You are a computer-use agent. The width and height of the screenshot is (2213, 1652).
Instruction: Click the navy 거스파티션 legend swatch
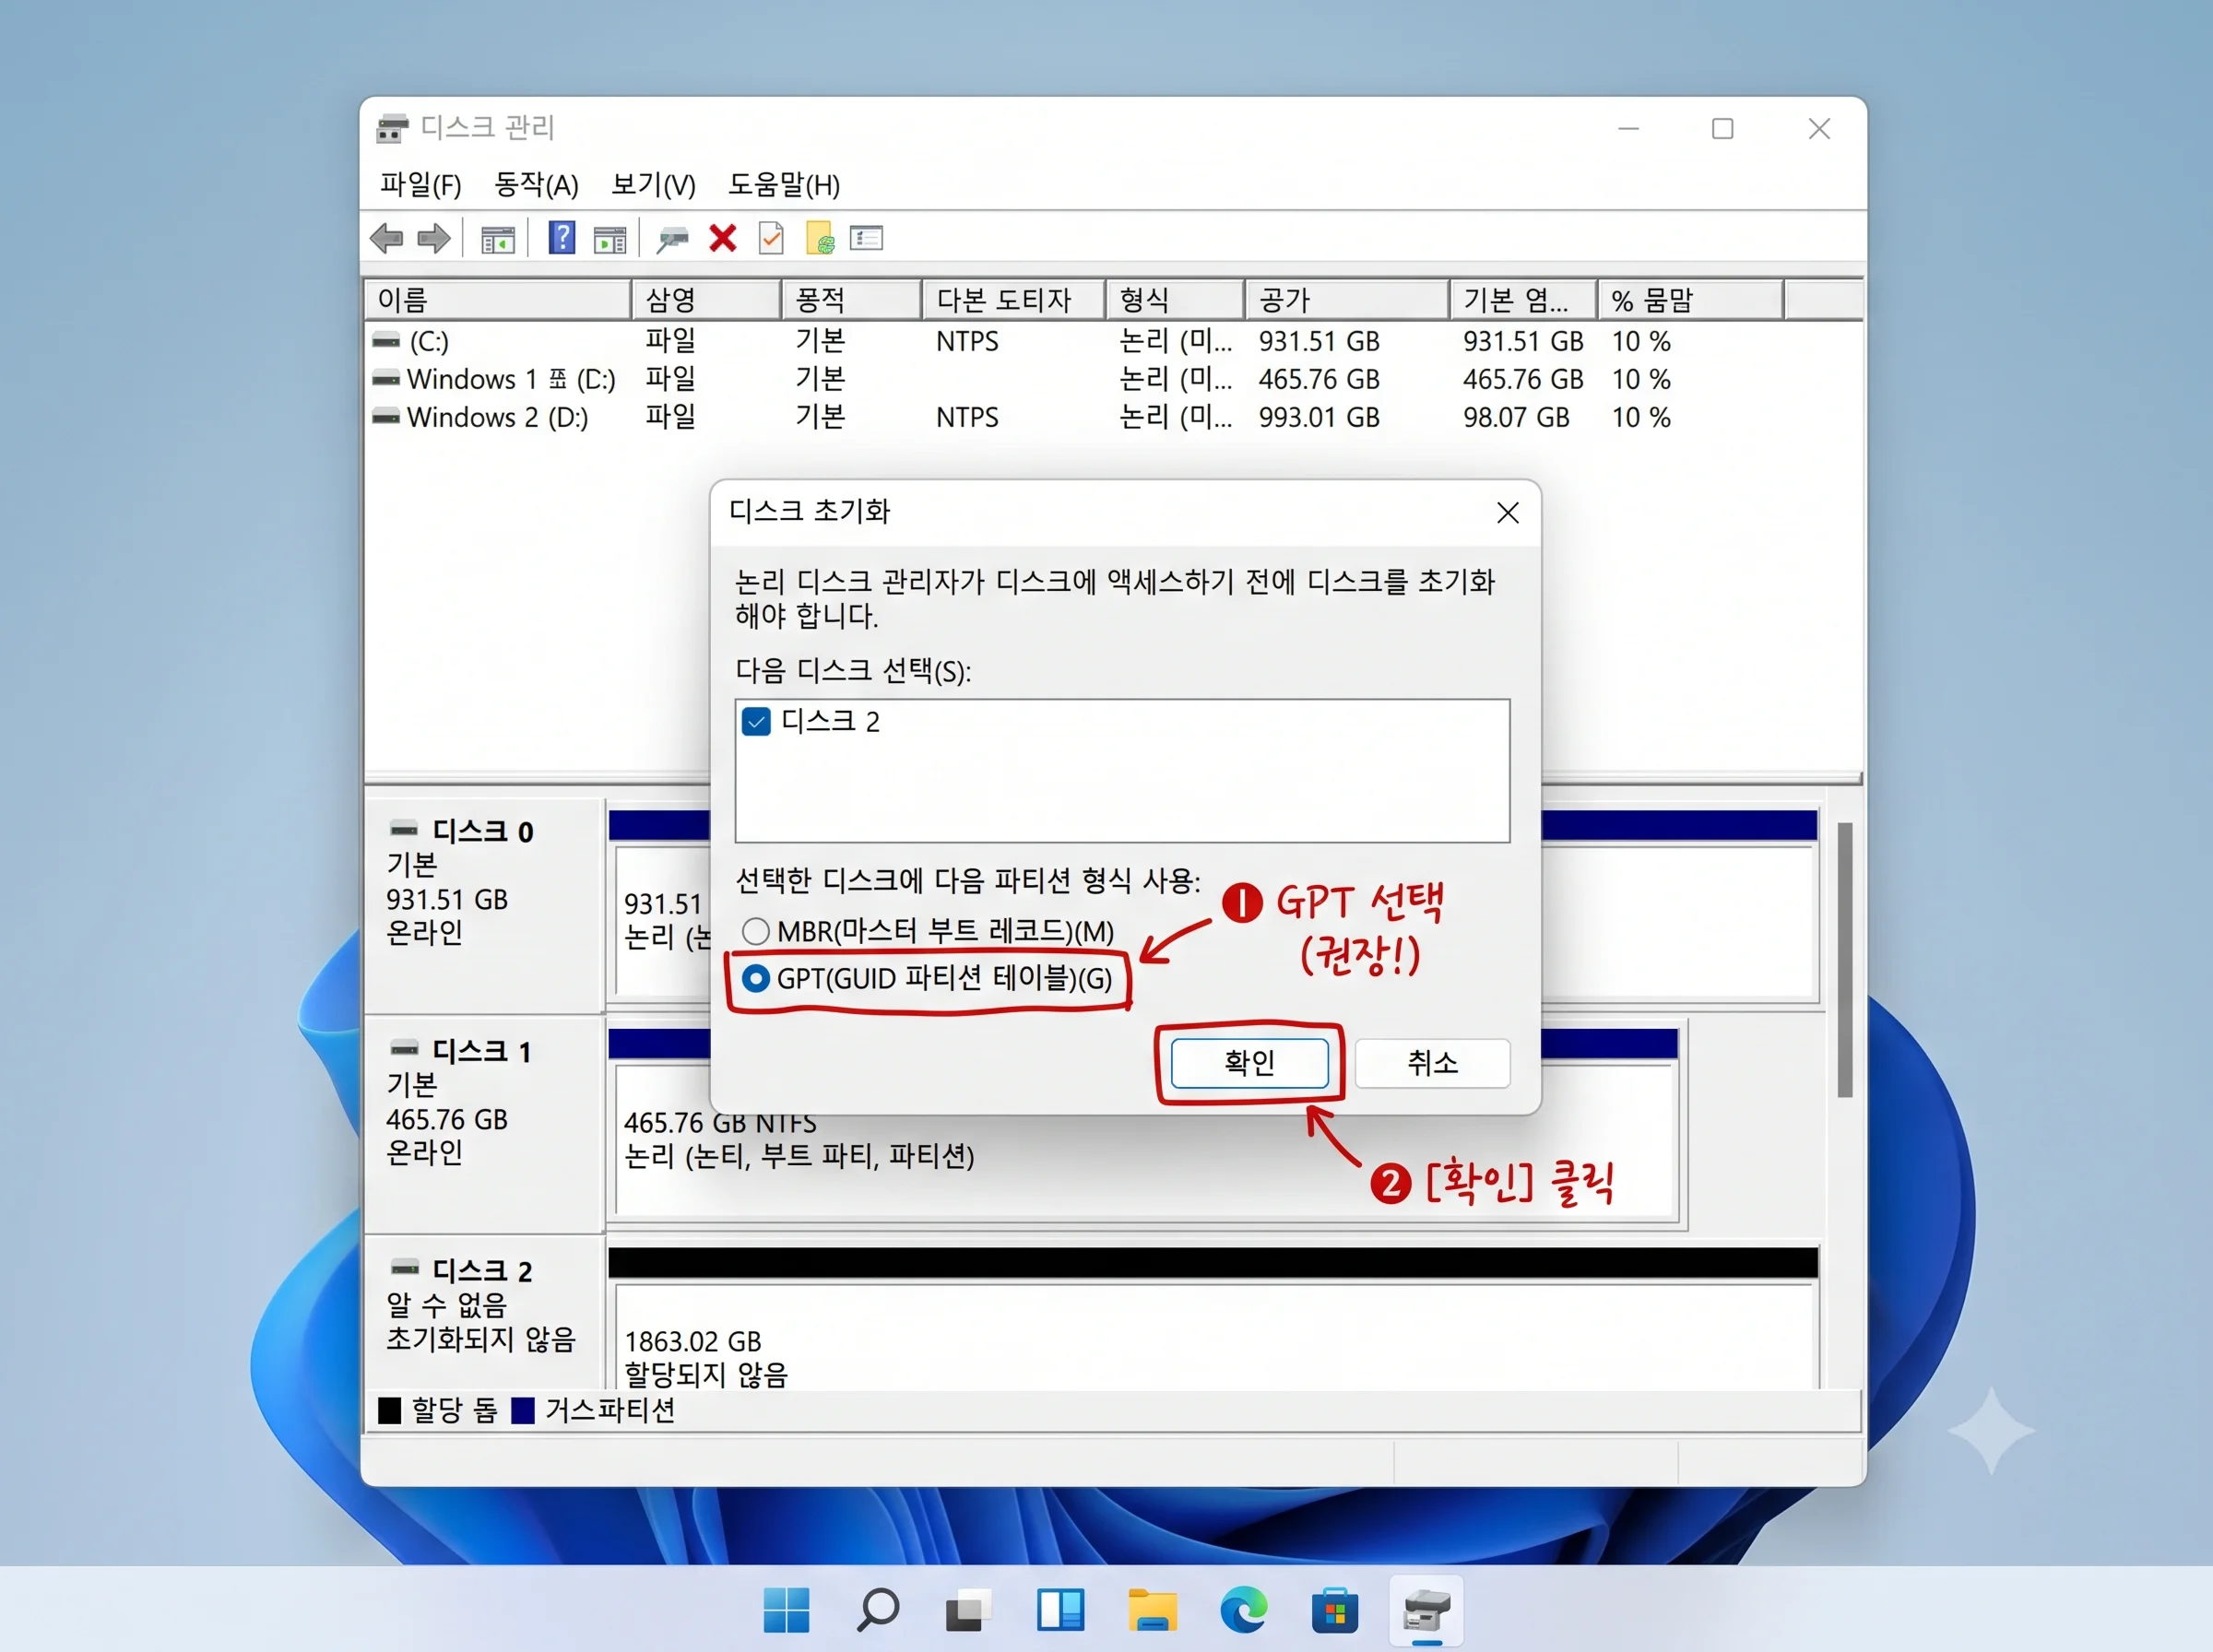[522, 1410]
